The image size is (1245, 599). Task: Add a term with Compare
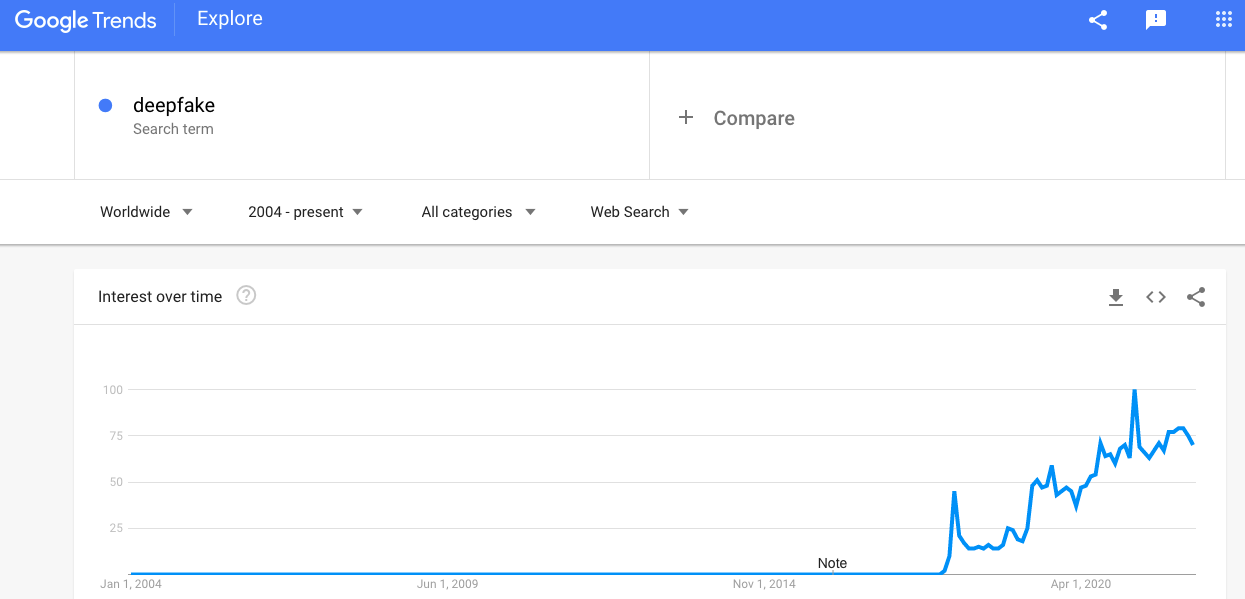click(x=754, y=118)
